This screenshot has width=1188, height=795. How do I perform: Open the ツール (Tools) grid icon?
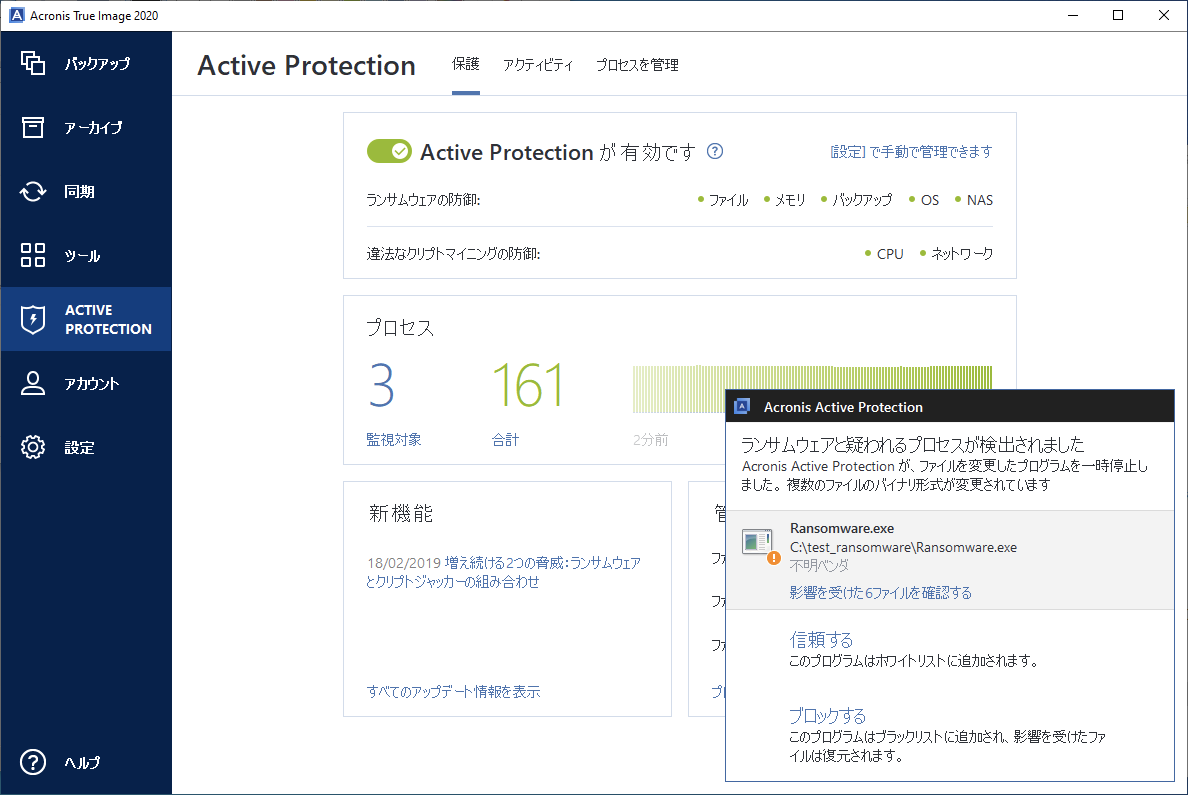[33, 255]
